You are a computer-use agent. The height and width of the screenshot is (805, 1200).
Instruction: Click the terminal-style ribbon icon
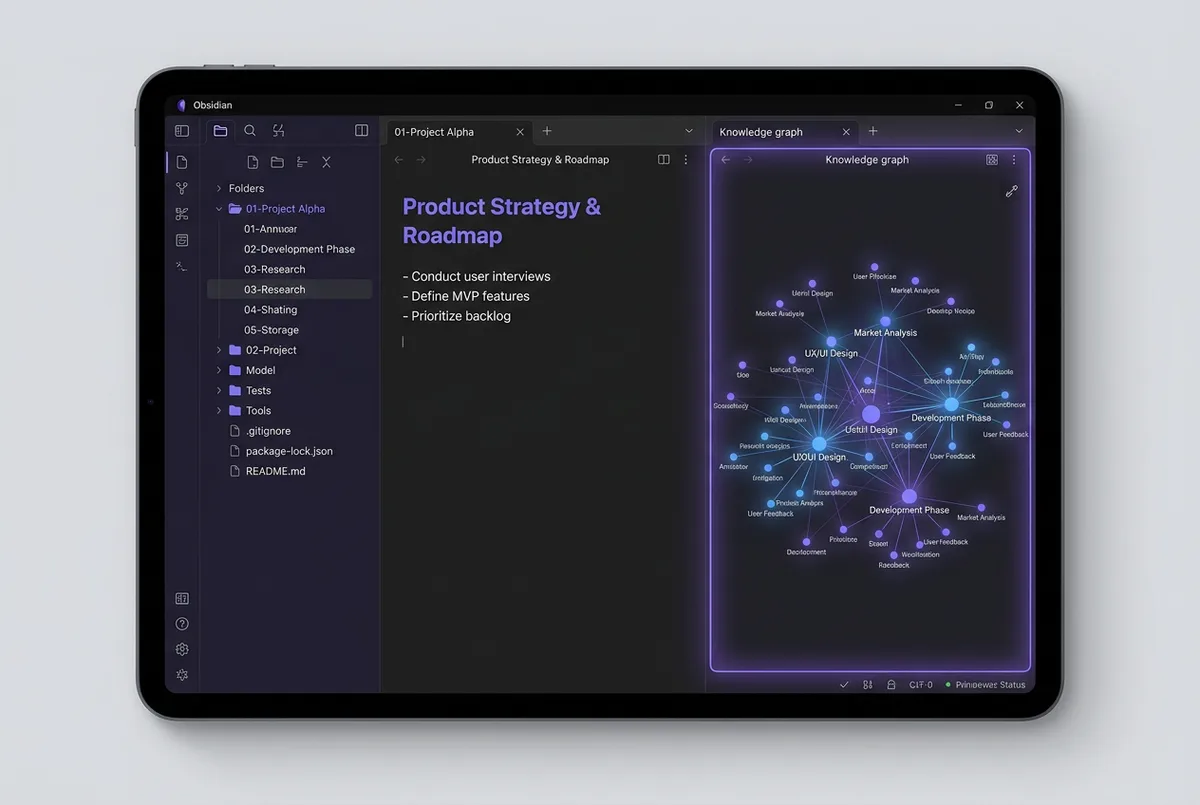pos(182,266)
